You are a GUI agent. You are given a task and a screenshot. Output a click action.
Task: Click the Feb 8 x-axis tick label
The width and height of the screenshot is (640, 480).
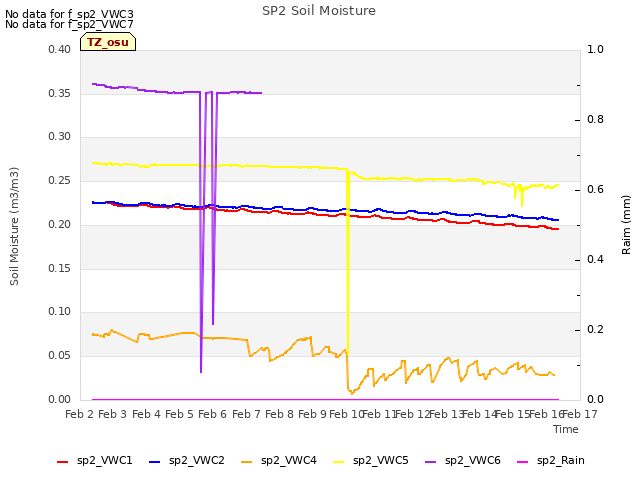279,414
